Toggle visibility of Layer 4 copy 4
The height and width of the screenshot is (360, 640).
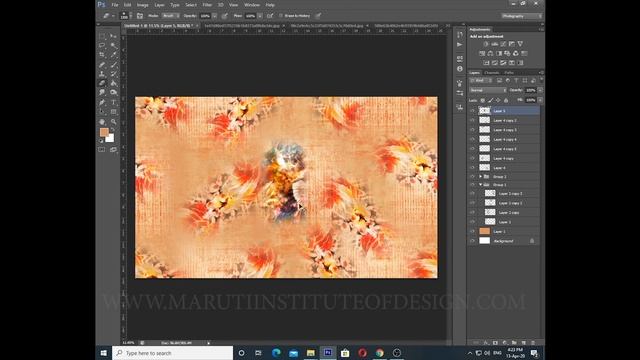click(473, 139)
